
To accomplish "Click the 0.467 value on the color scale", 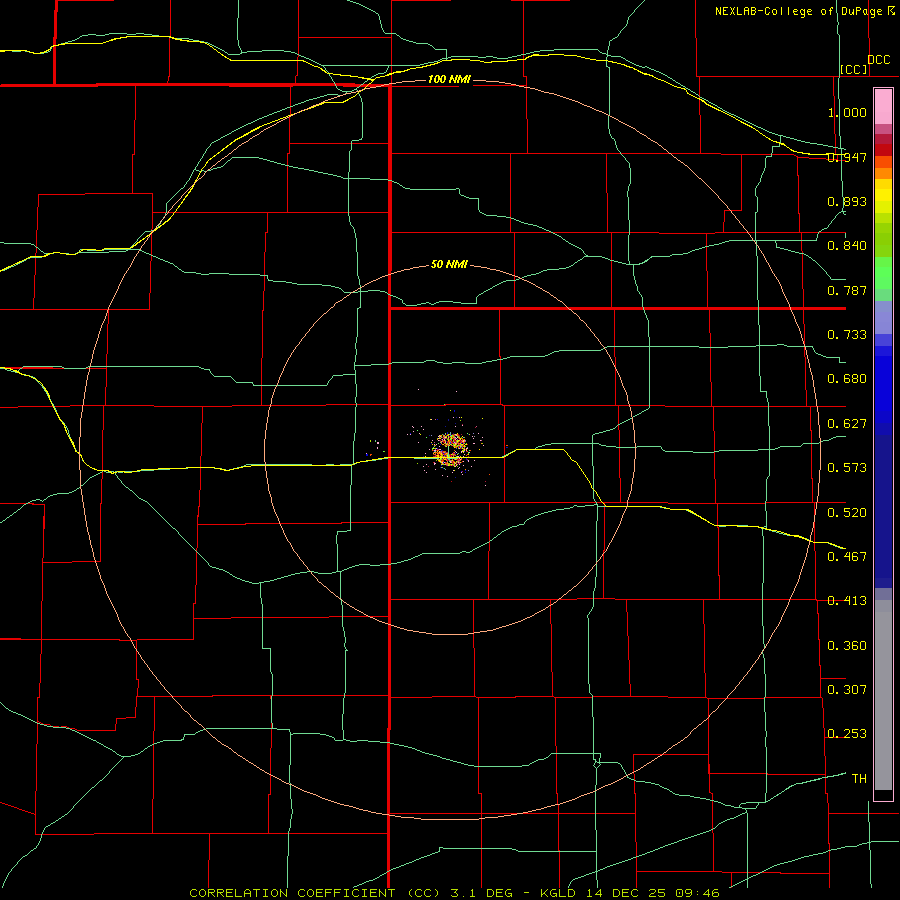I will point(847,556).
